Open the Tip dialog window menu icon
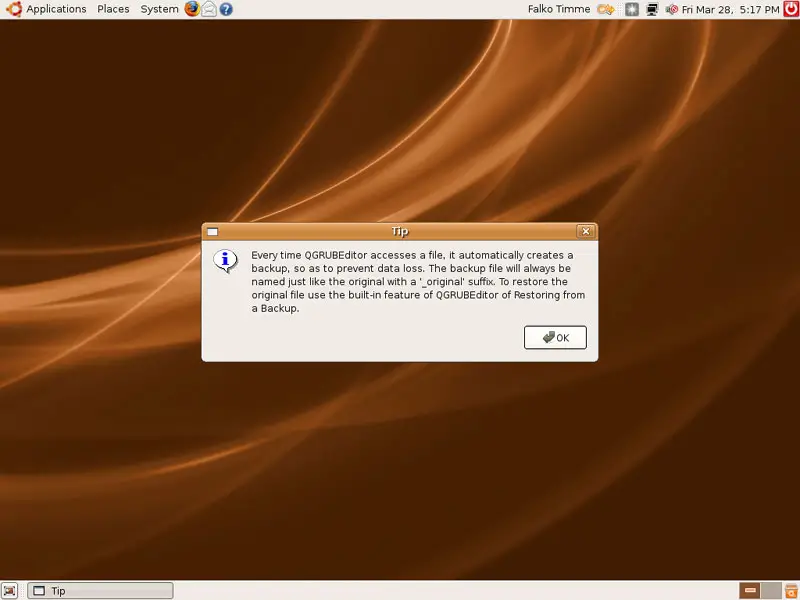This screenshot has width=800, height=600. [x=213, y=232]
